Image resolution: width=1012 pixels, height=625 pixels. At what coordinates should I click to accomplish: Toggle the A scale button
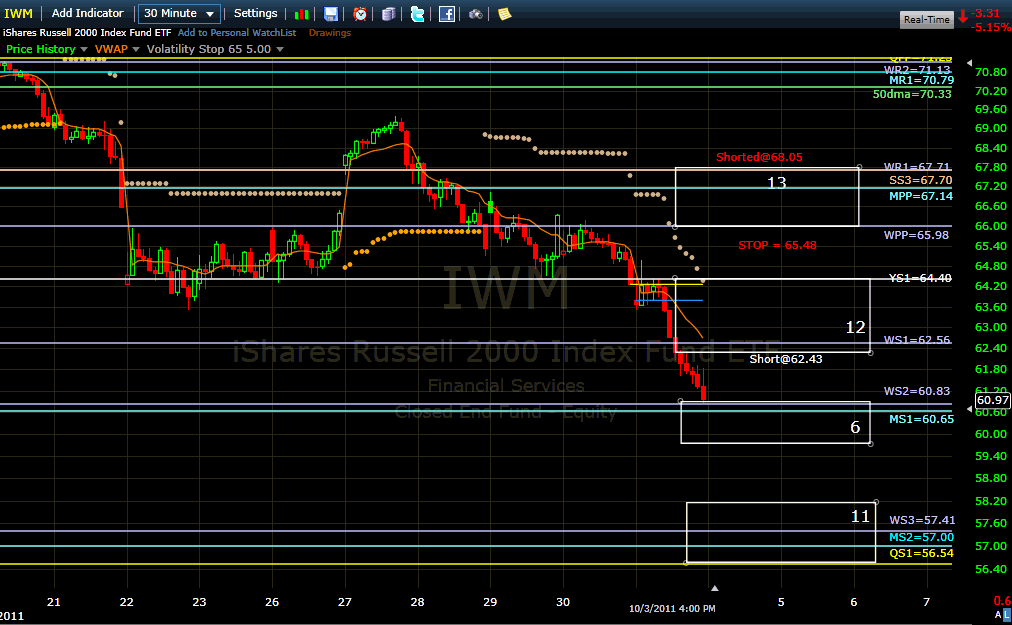point(998,615)
